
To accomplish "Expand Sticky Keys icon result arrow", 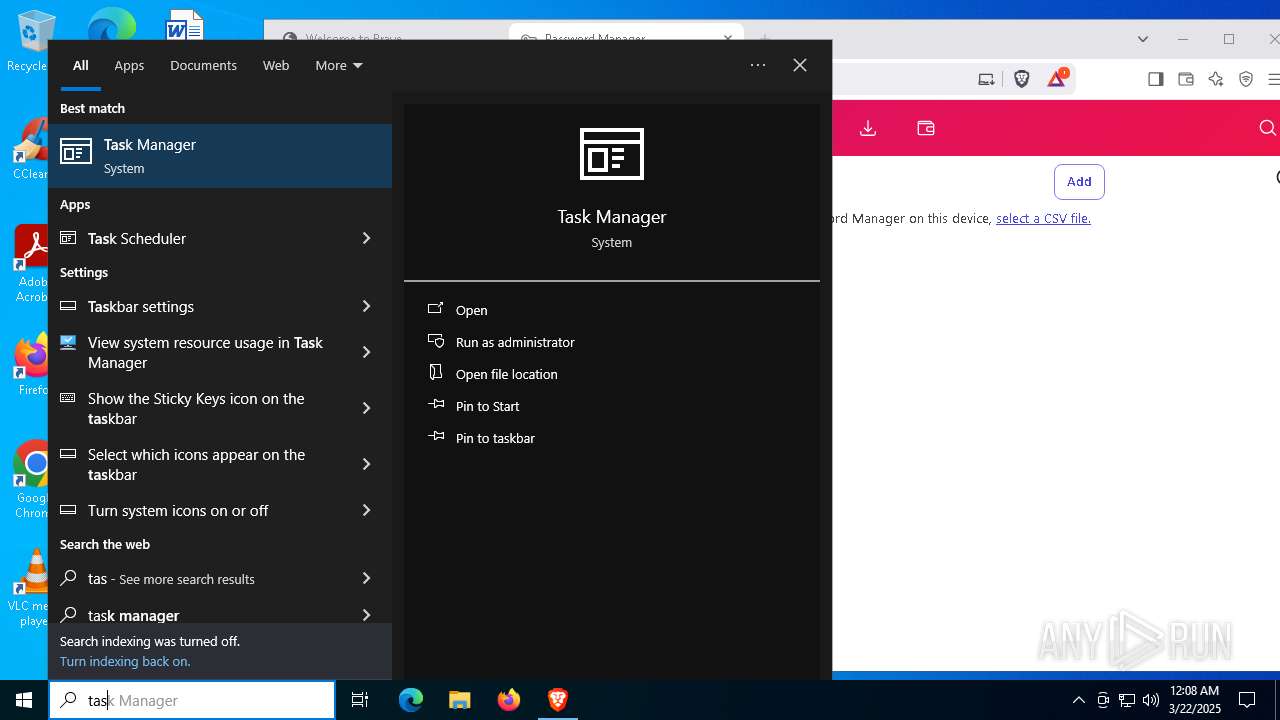I will (366, 408).
